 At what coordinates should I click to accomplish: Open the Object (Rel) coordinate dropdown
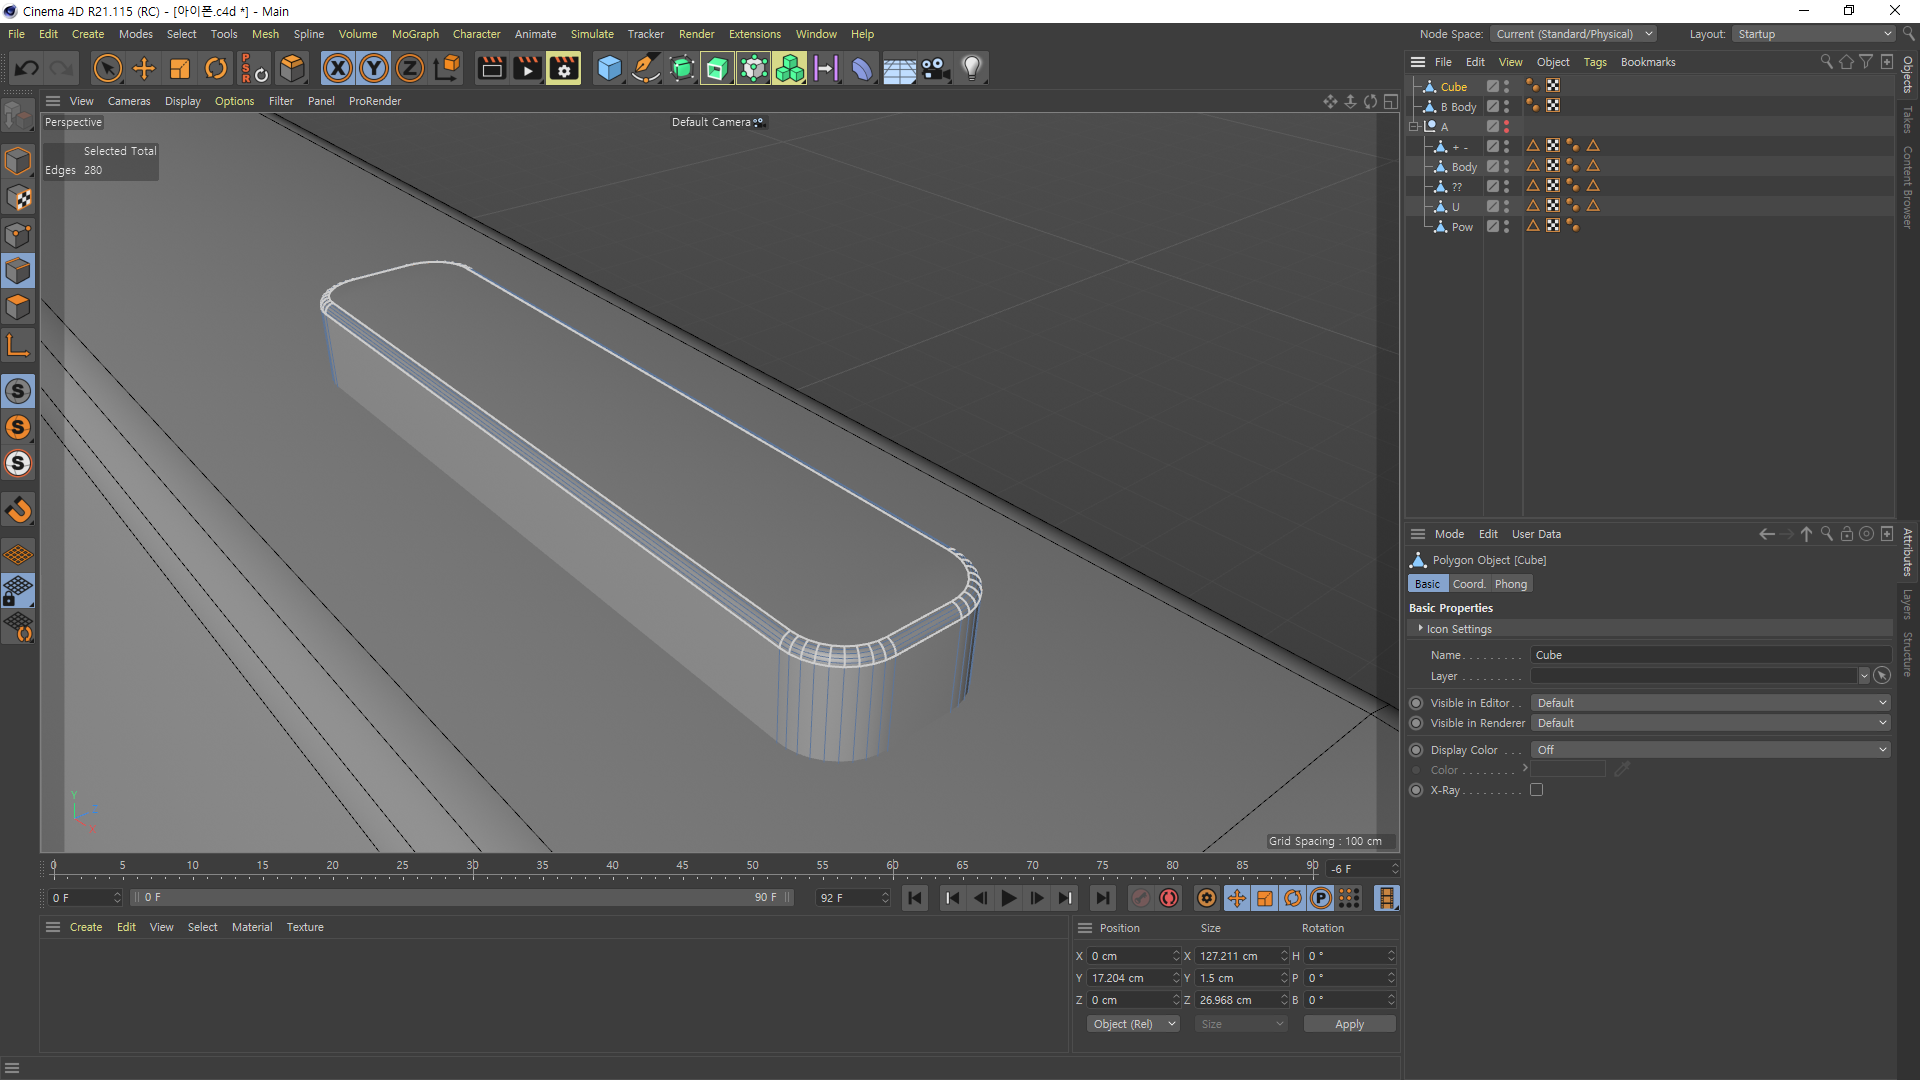coord(1133,1024)
